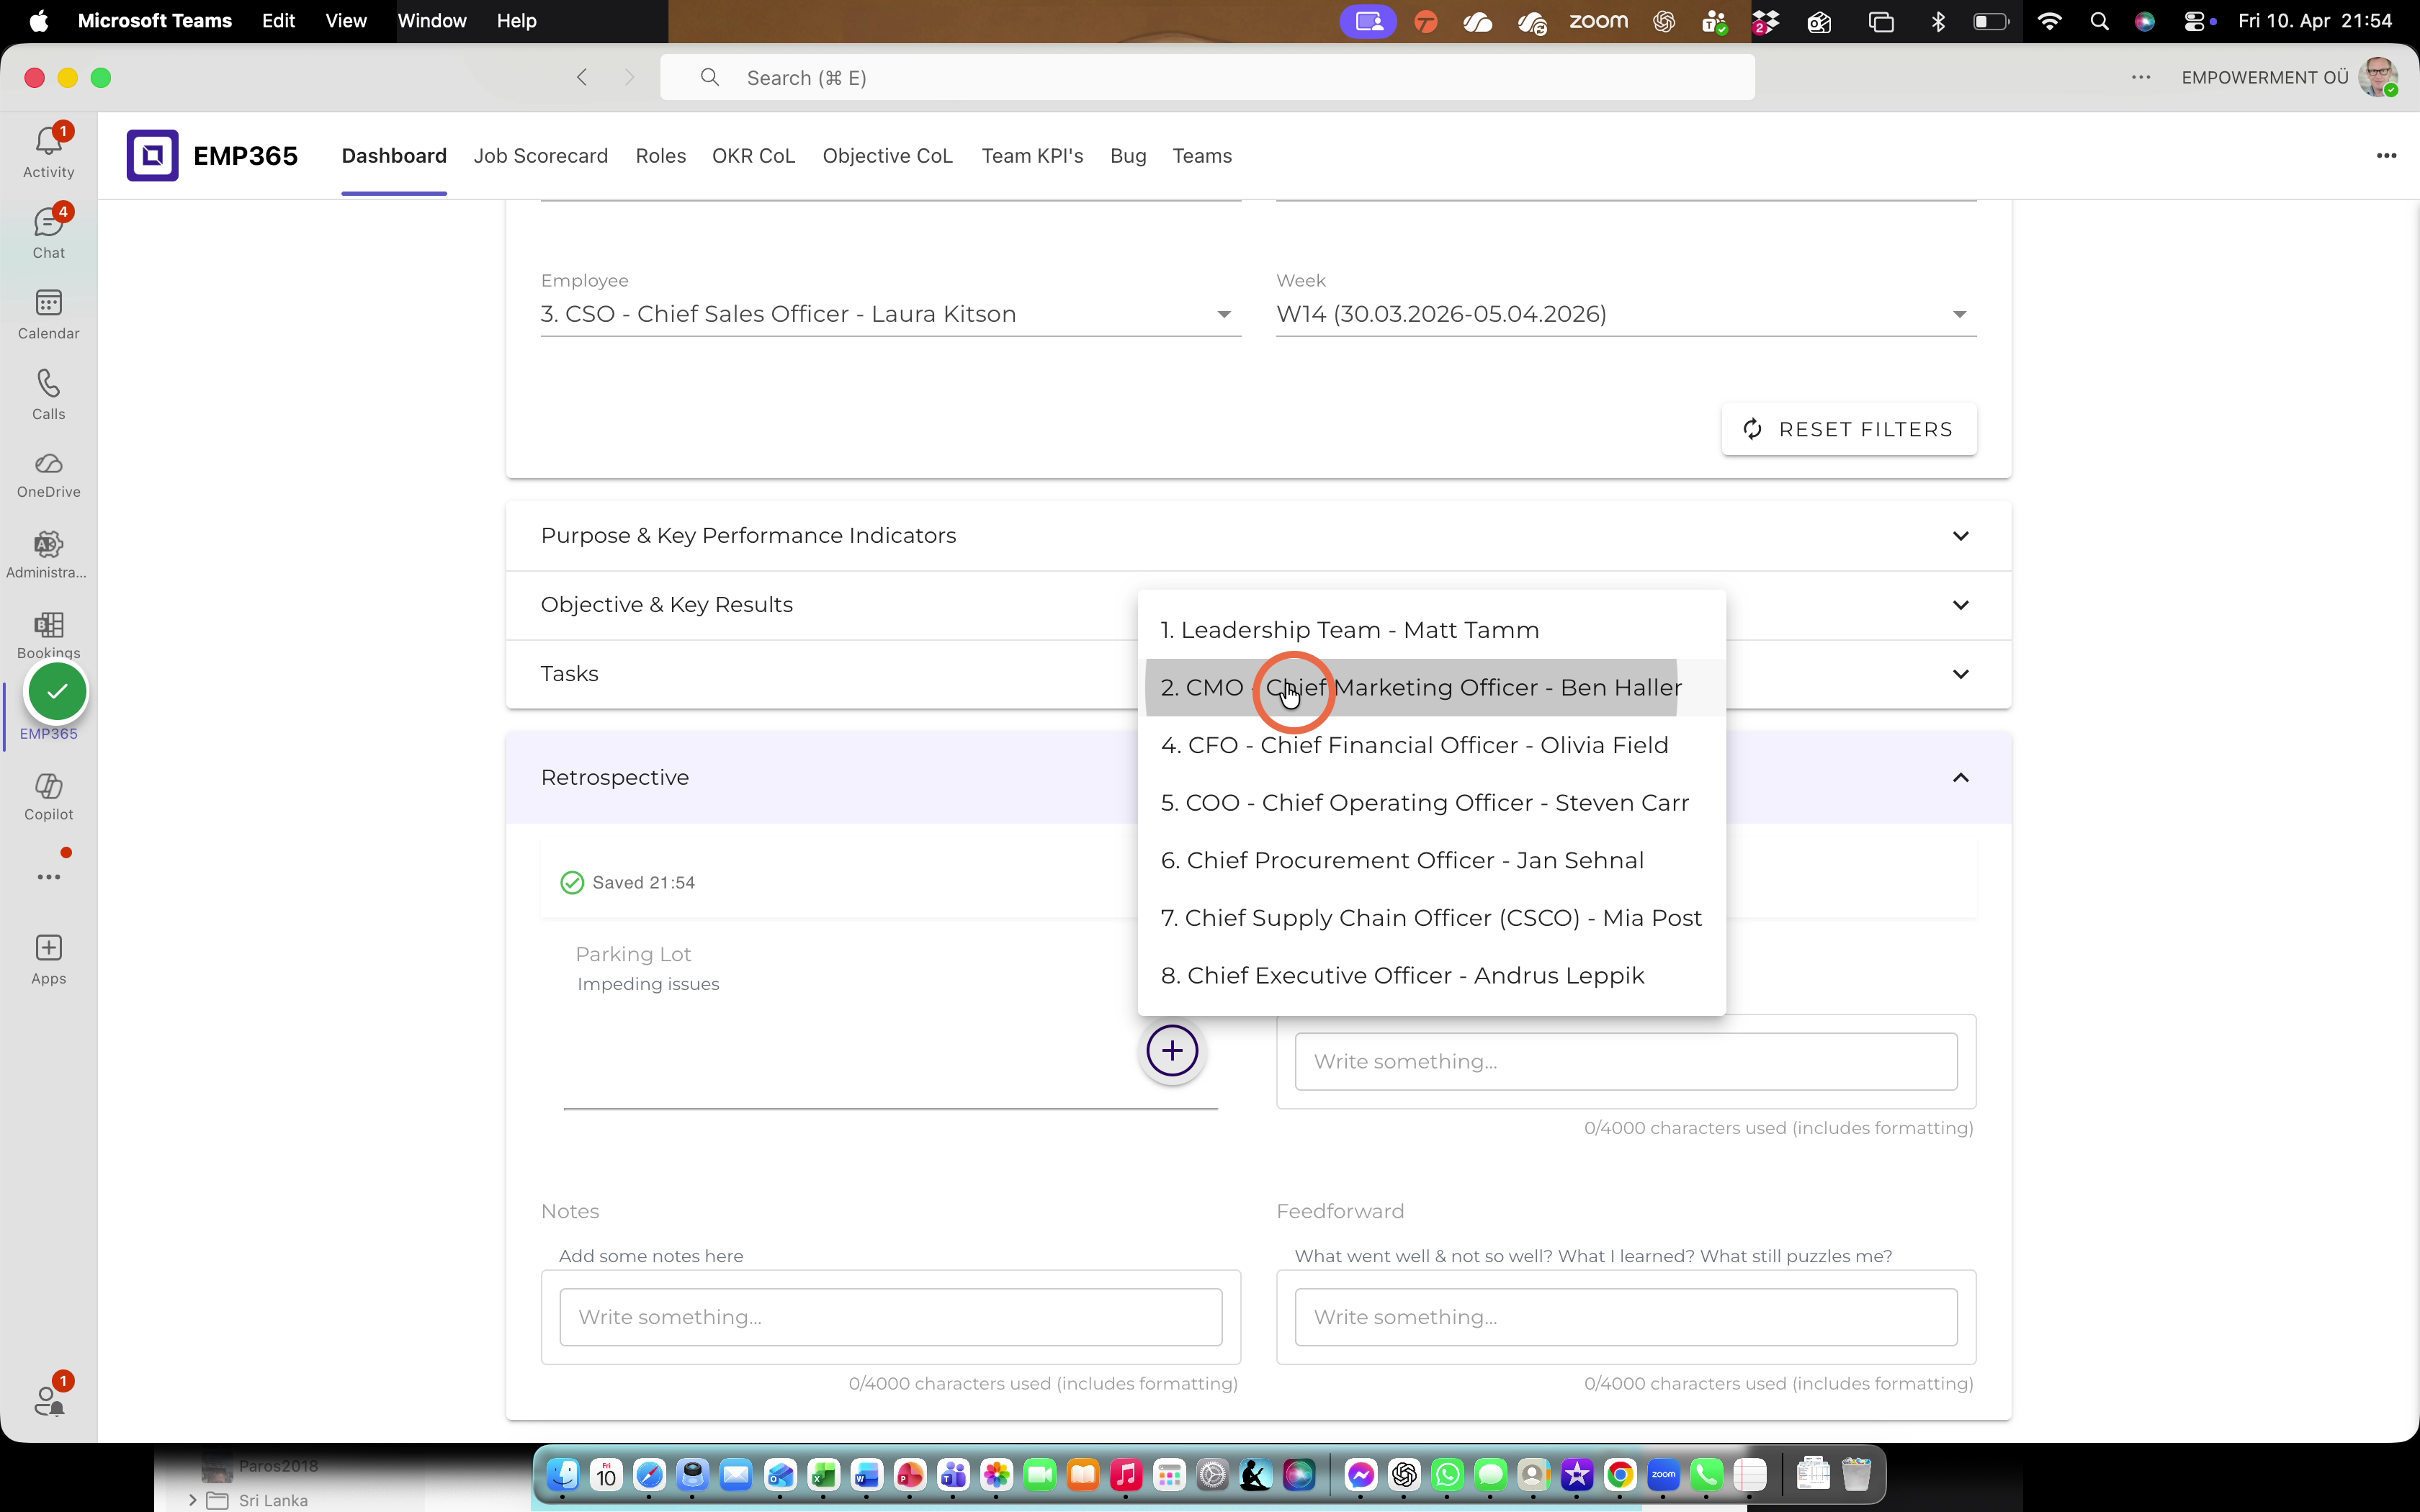Go forward with the navigation arrow
The width and height of the screenshot is (2420, 1512).
pyautogui.click(x=629, y=77)
